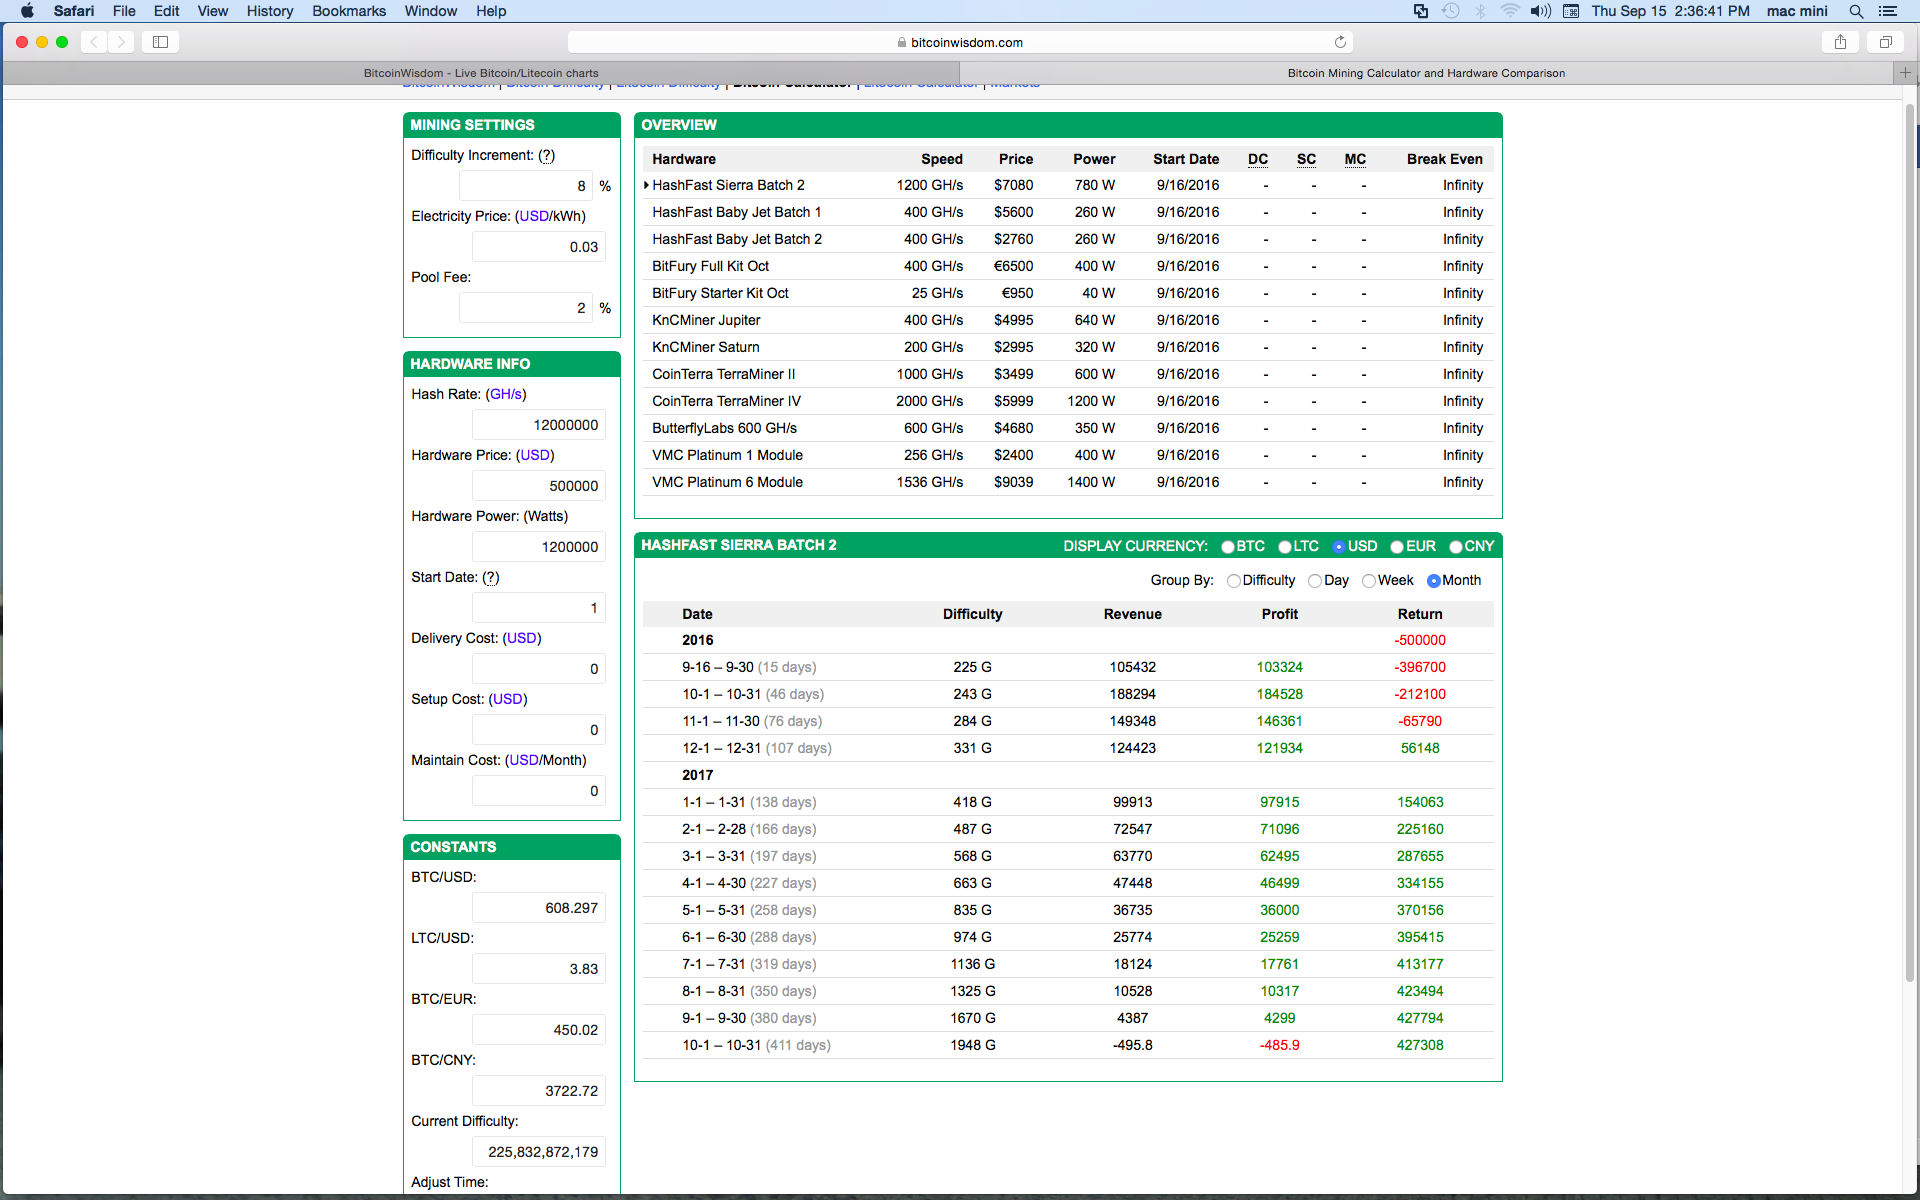Open Safari Bookmarks menu
Image resolution: width=1920 pixels, height=1200 pixels.
[349, 11]
